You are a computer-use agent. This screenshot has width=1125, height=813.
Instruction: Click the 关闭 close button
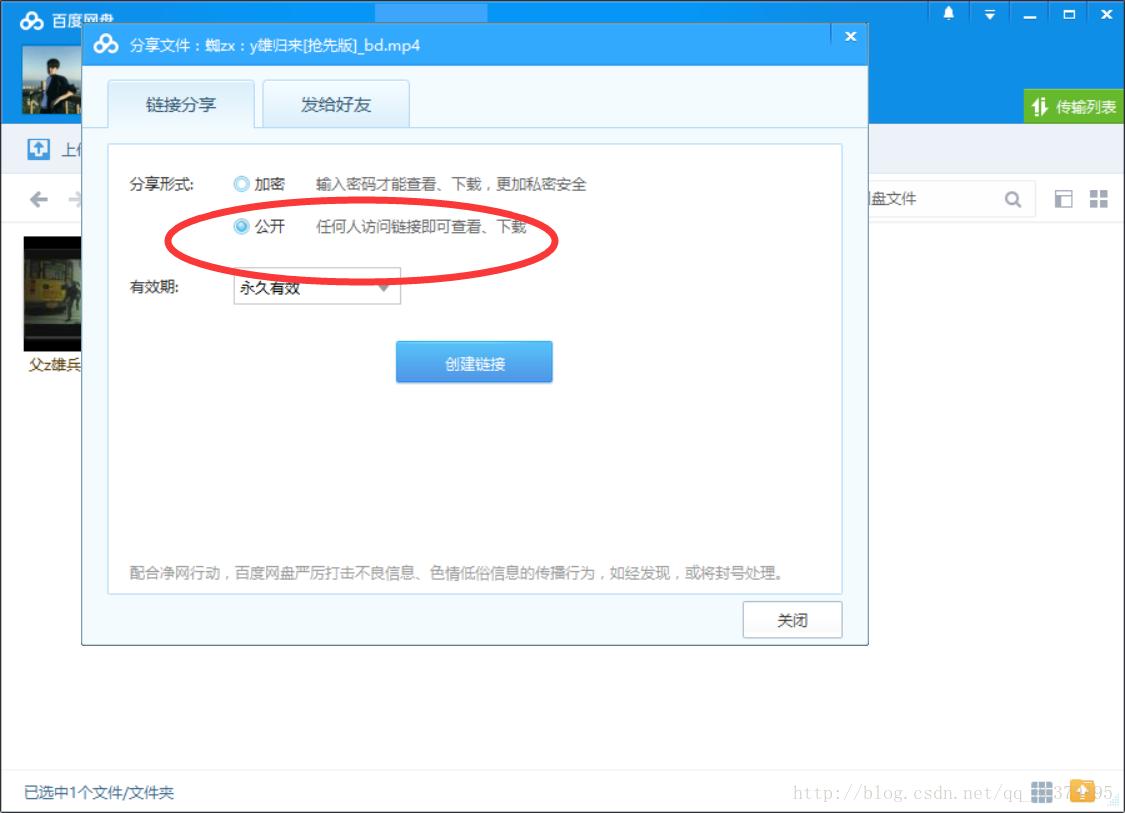pos(792,620)
